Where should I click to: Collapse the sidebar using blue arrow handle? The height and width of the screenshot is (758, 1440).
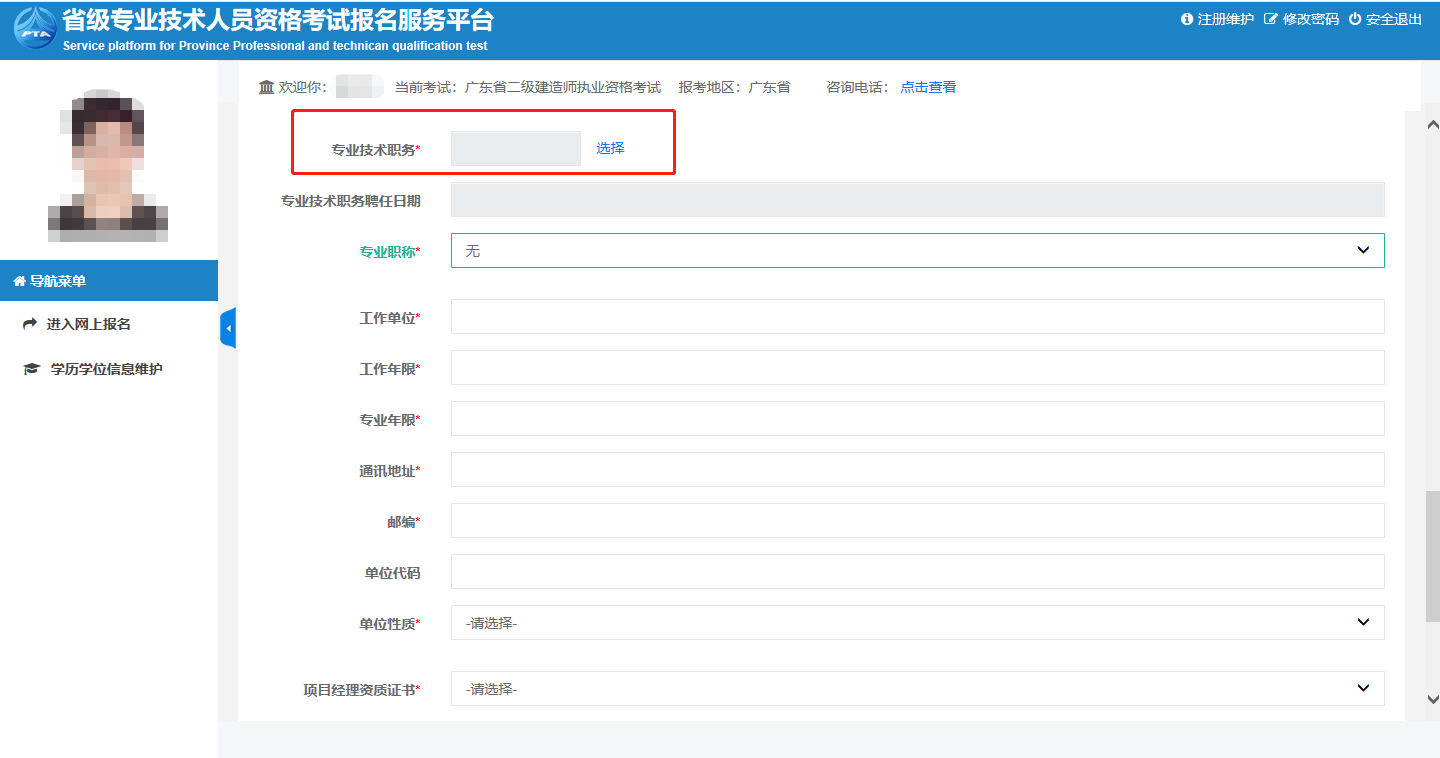(x=228, y=328)
